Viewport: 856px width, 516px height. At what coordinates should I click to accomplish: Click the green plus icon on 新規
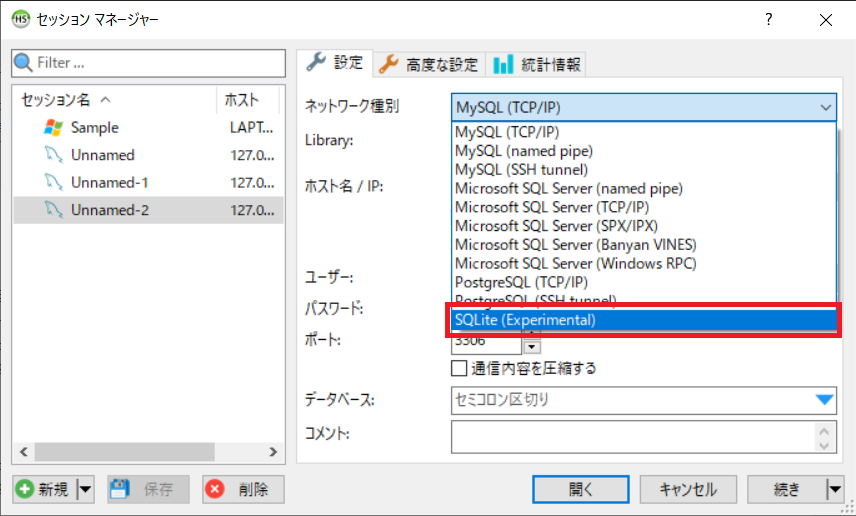(25, 489)
